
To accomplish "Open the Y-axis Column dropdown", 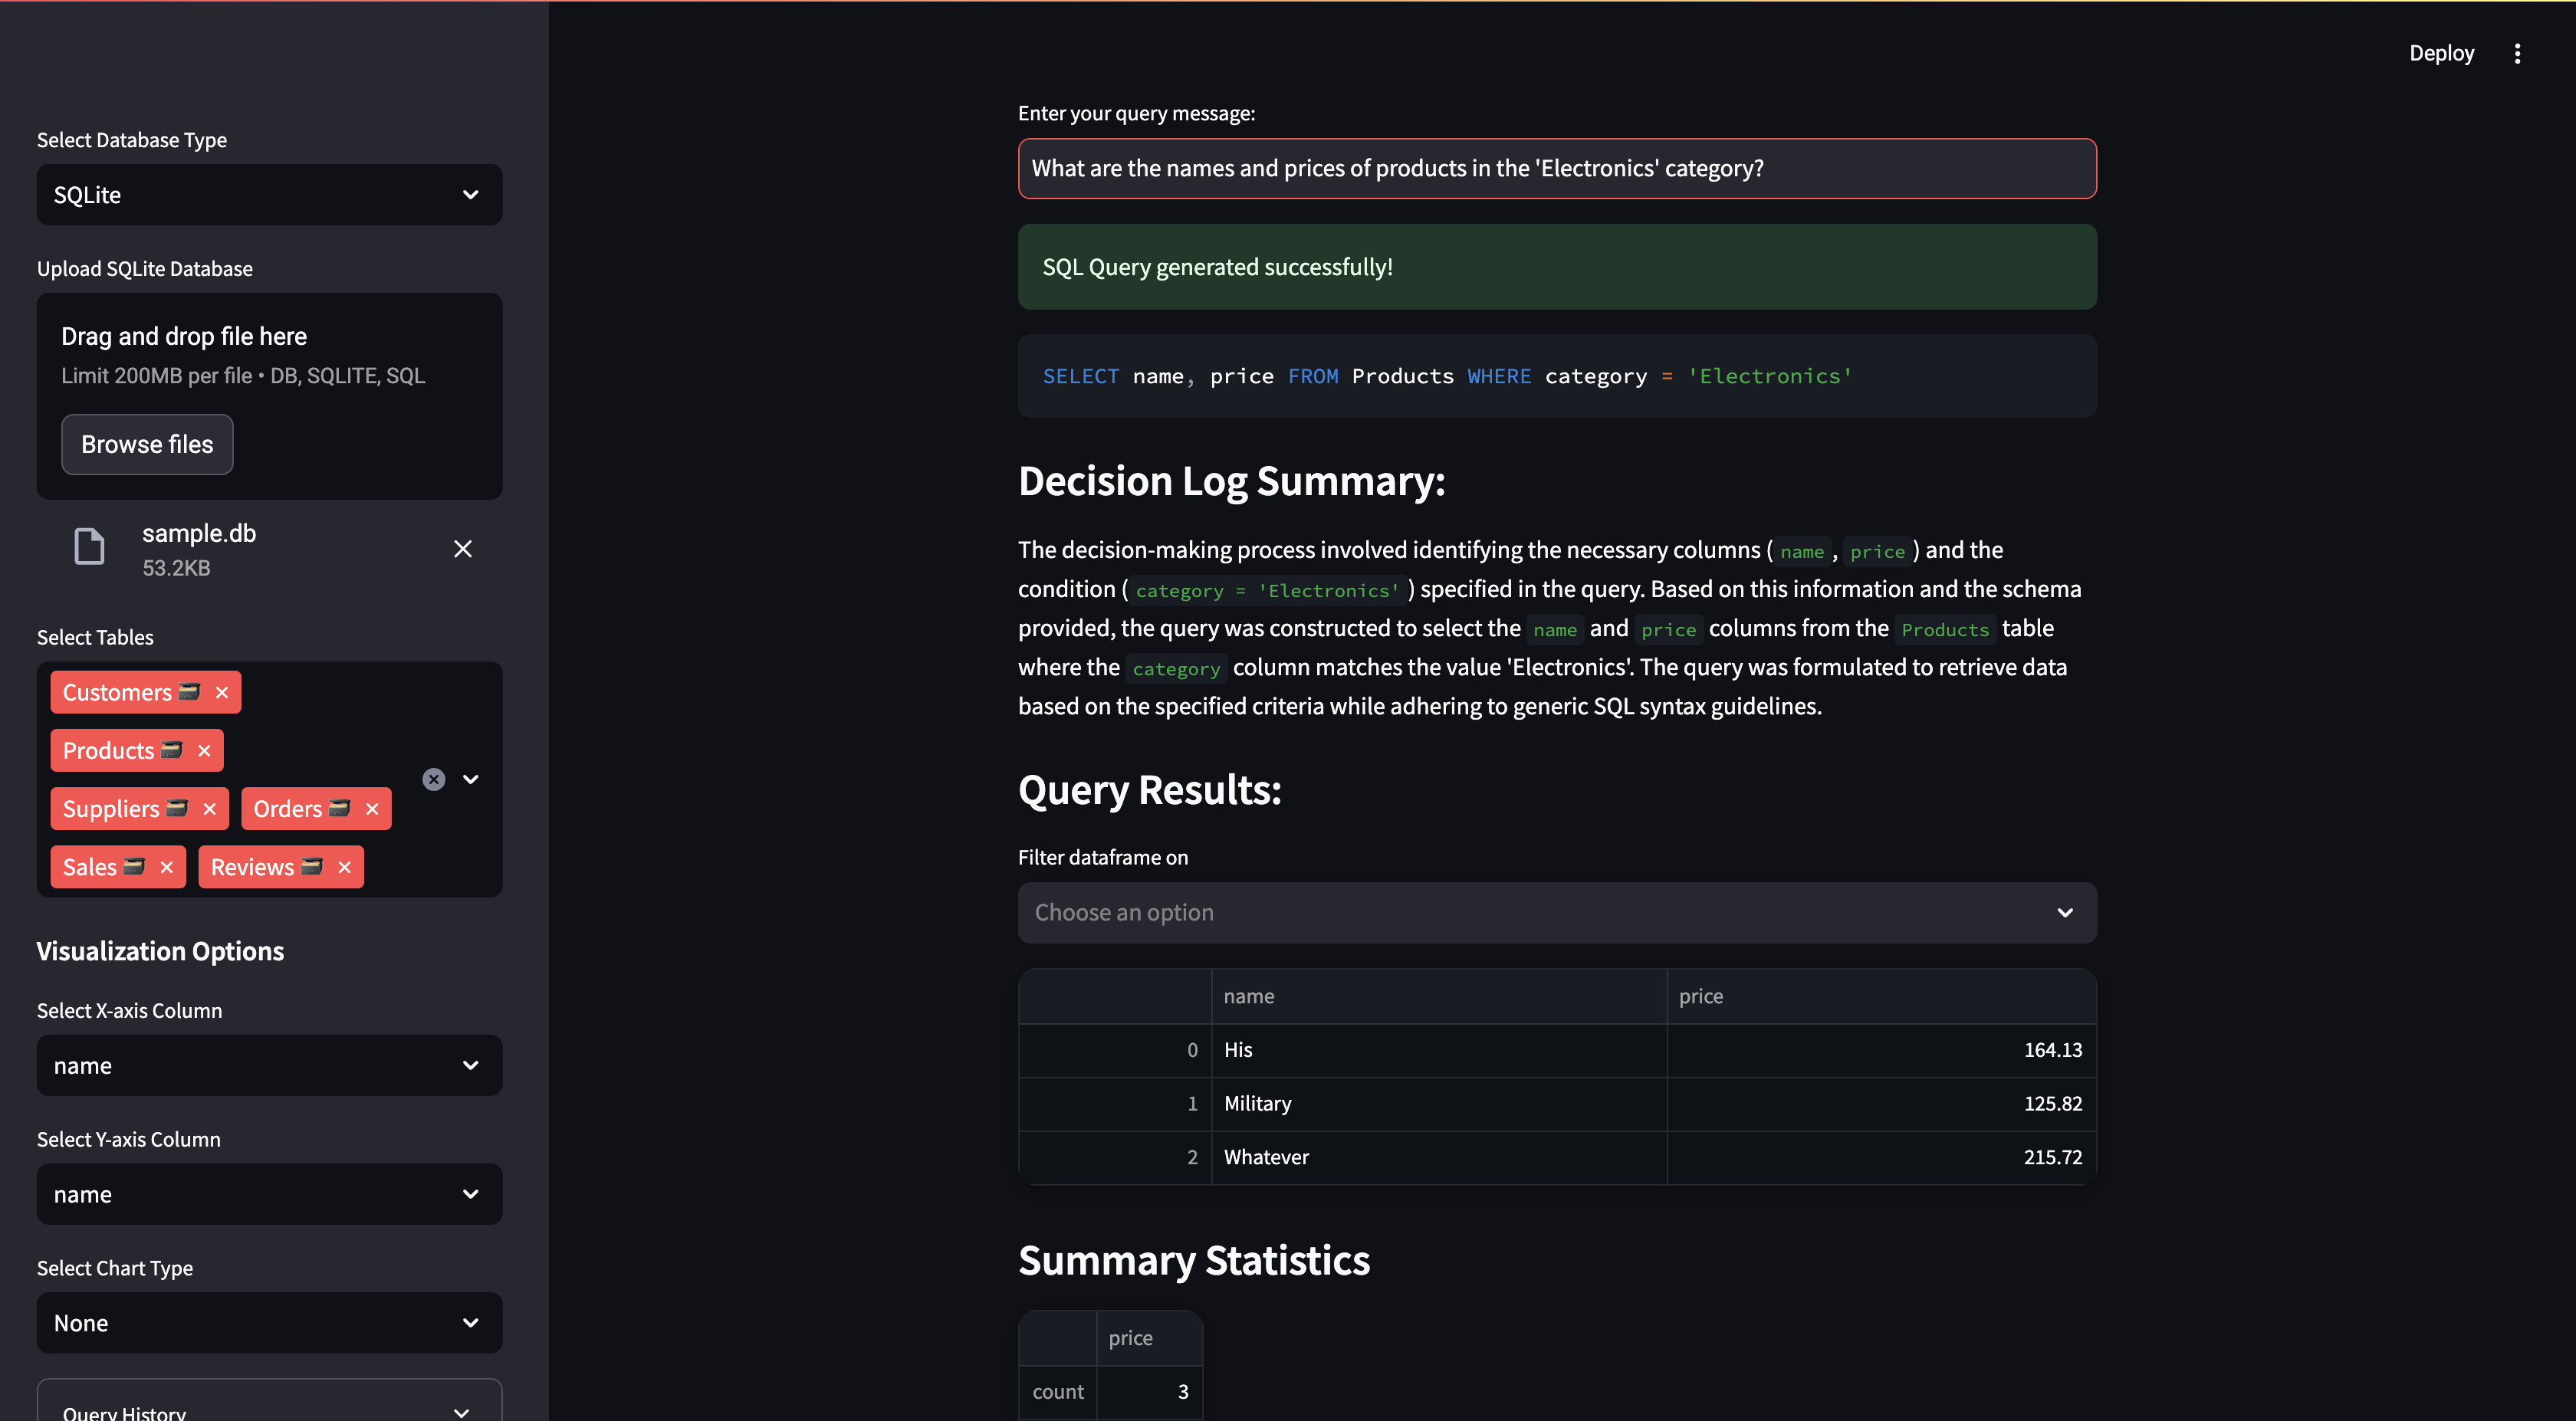I will (269, 1193).
